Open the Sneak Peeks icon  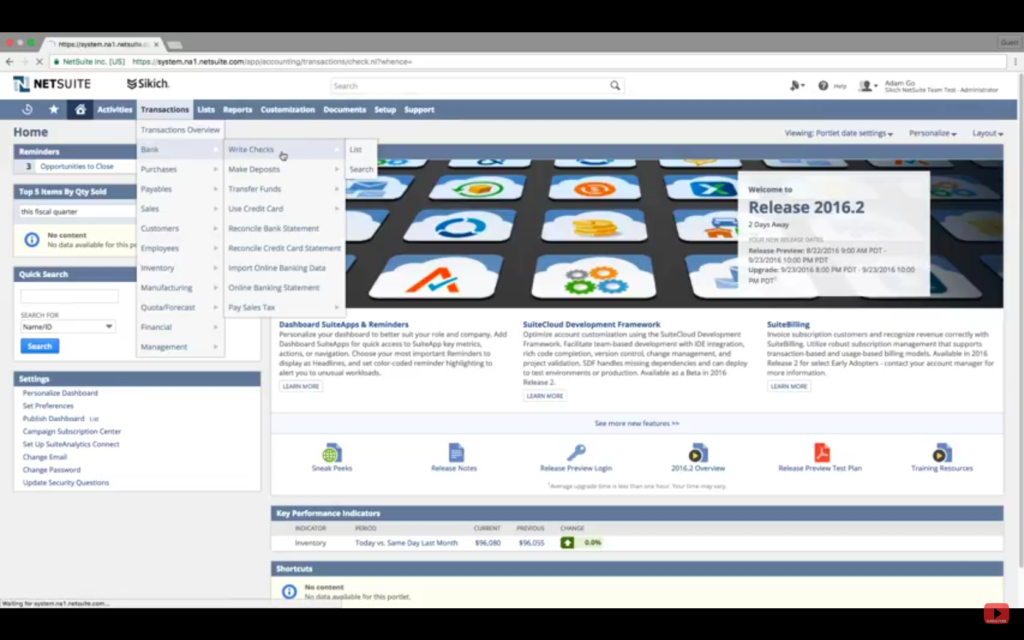click(332, 453)
